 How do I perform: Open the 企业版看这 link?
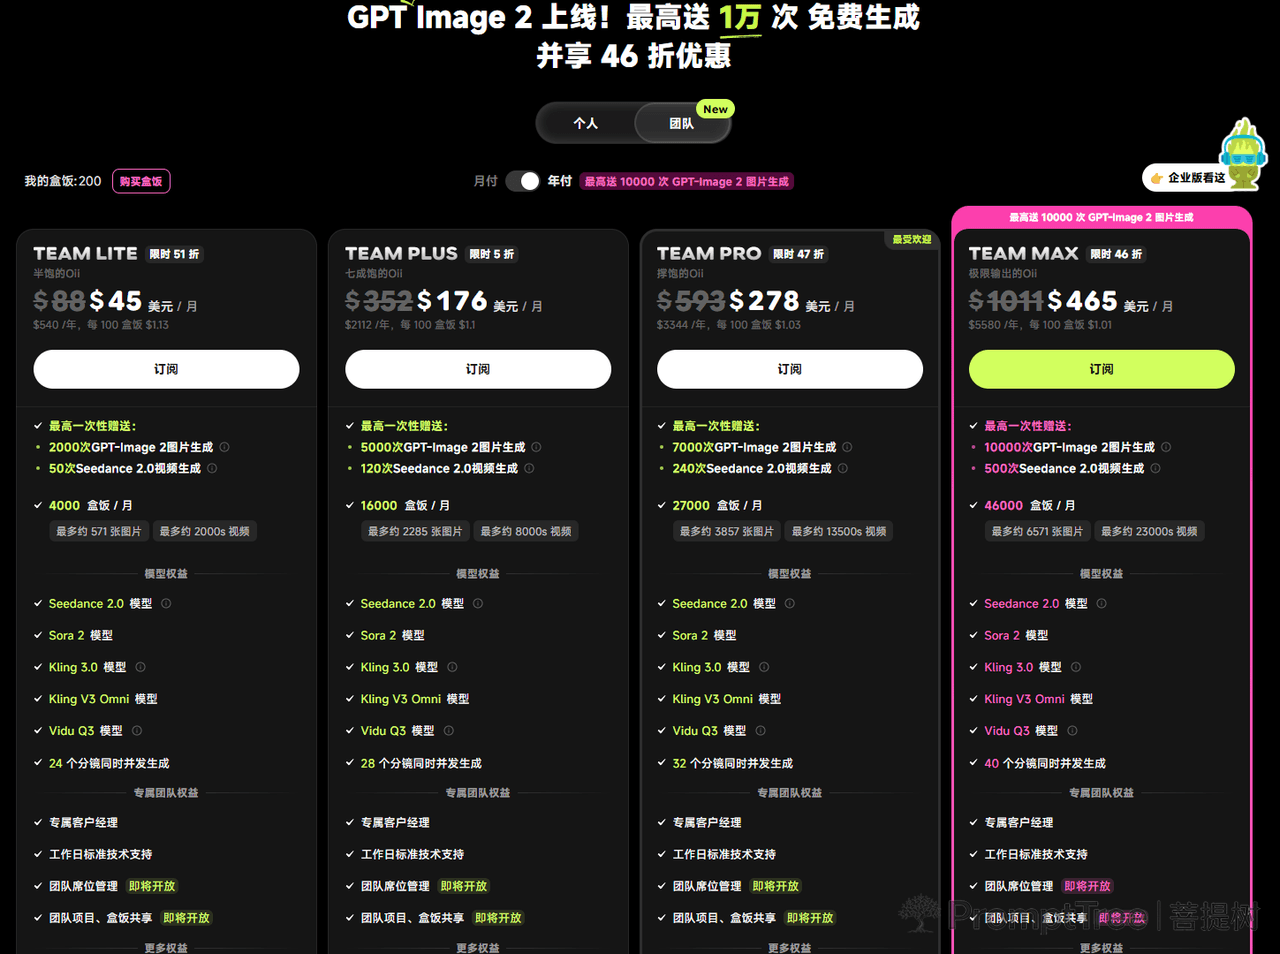pos(1187,177)
